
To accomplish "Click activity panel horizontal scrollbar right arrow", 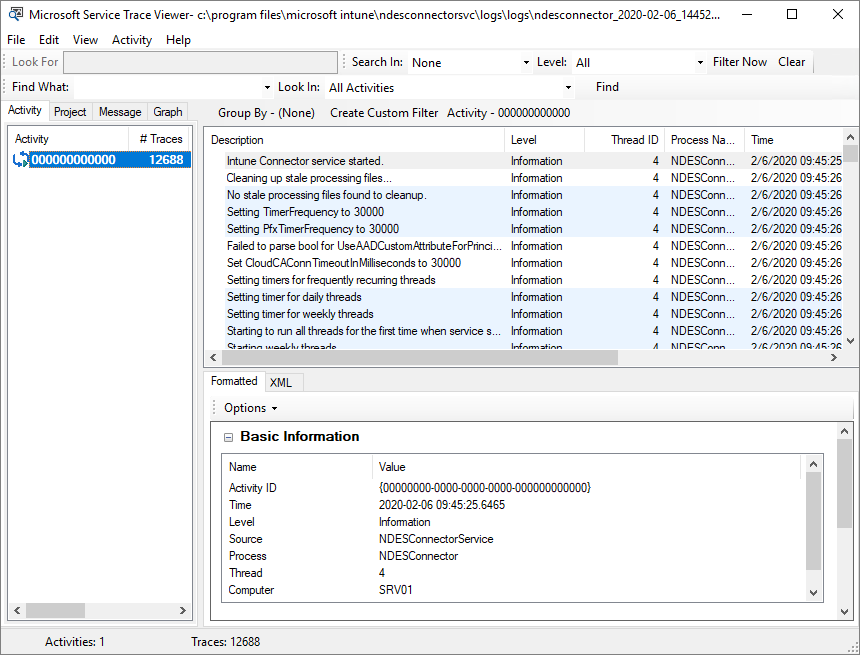I will pos(183,610).
